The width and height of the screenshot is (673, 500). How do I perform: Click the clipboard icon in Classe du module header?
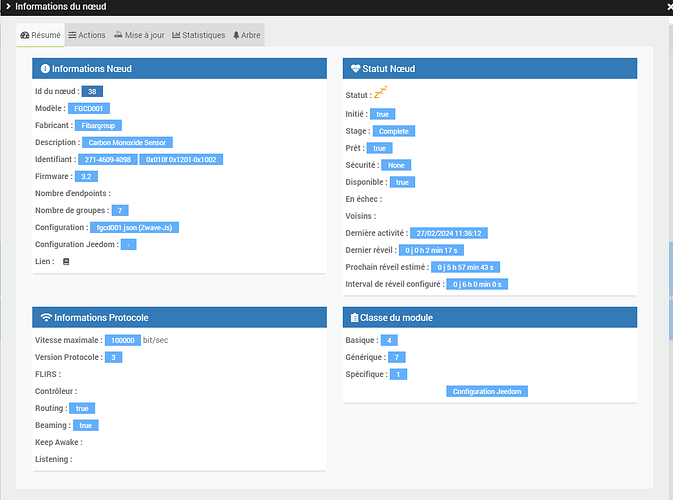coord(355,318)
